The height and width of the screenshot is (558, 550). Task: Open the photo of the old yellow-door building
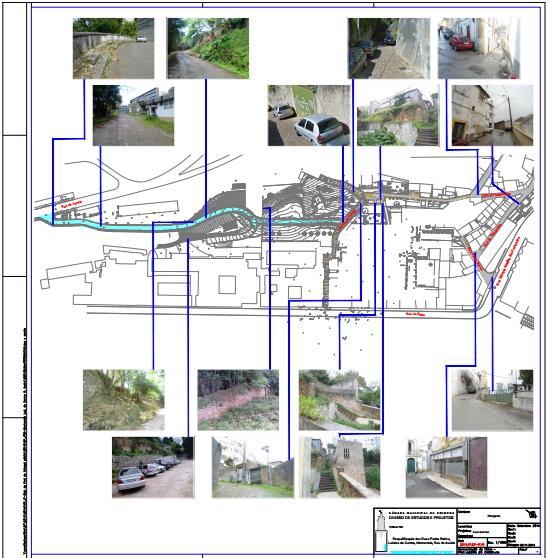click(492, 115)
